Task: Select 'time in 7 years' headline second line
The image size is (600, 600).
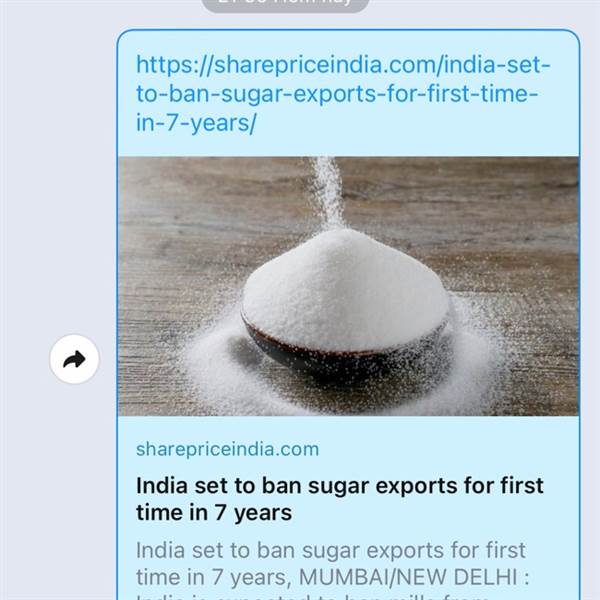Action: (x=214, y=513)
